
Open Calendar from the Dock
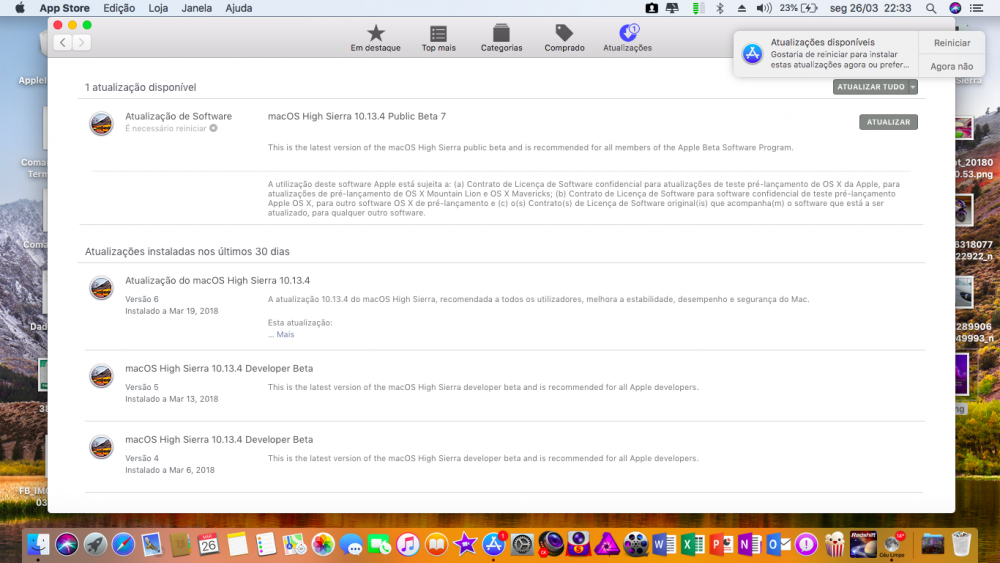click(209, 545)
